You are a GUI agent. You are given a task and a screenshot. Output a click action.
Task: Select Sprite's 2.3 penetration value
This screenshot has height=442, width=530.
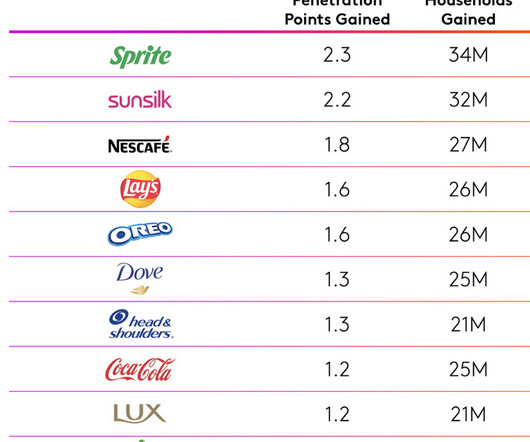tap(337, 55)
